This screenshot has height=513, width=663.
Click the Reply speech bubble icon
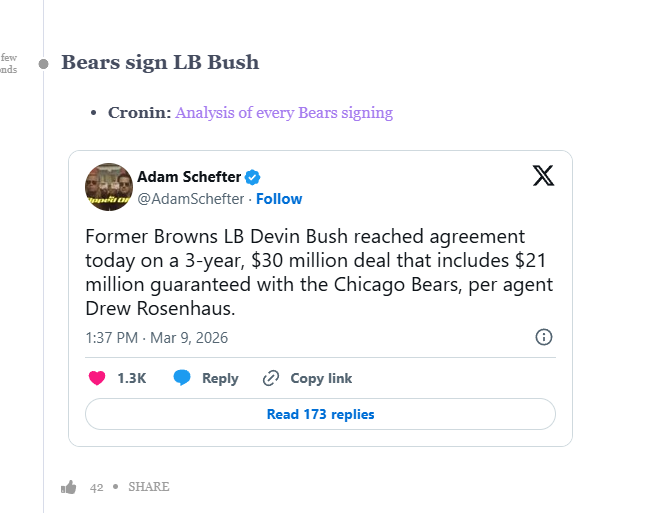pyautogui.click(x=182, y=378)
